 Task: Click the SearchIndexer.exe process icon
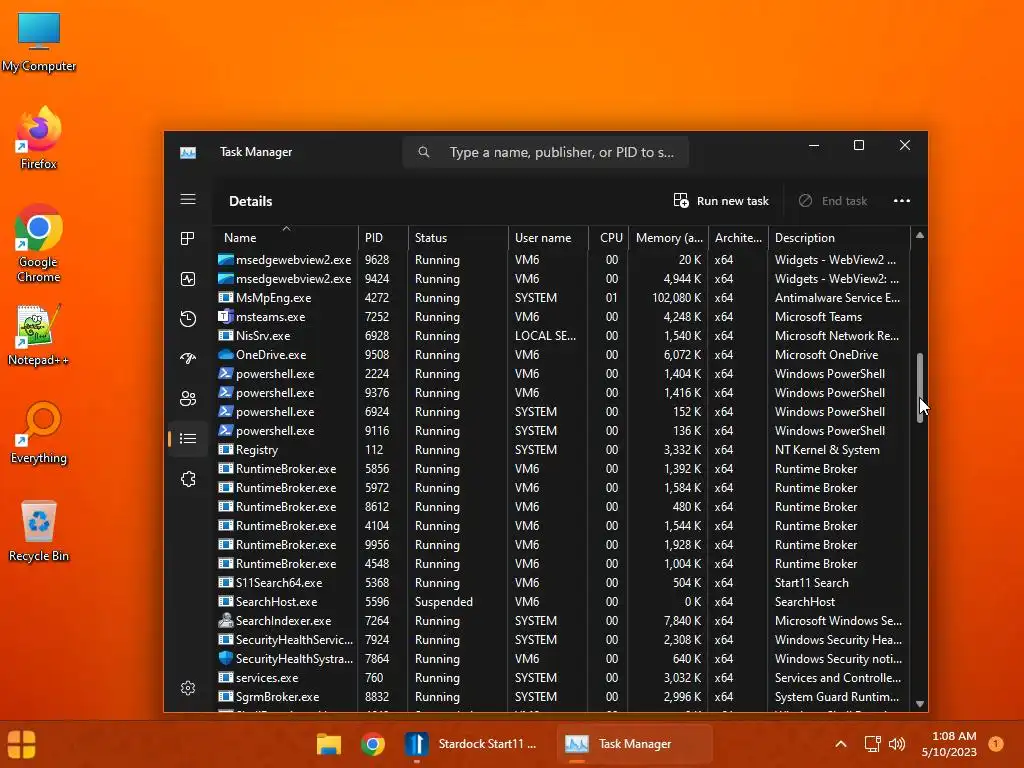[225, 620]
